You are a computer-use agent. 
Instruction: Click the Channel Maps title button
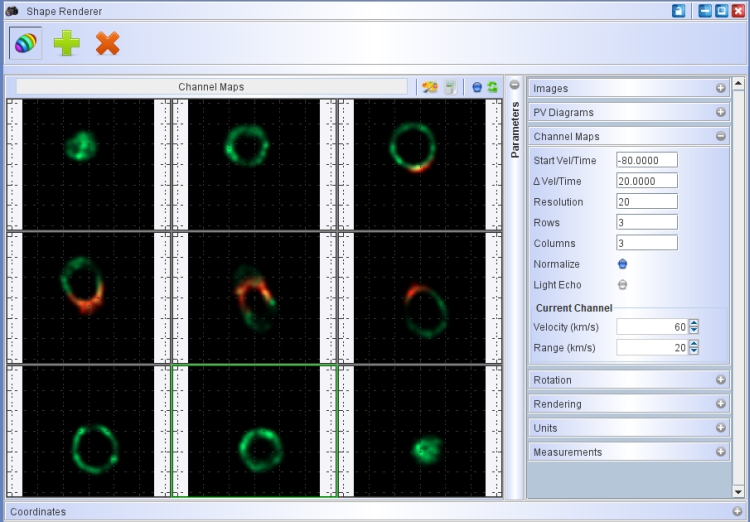point(211,87)
